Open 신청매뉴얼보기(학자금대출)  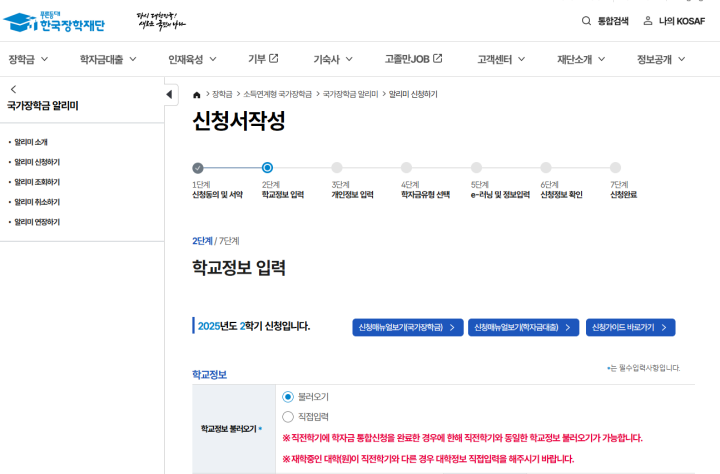click(523, 327)
